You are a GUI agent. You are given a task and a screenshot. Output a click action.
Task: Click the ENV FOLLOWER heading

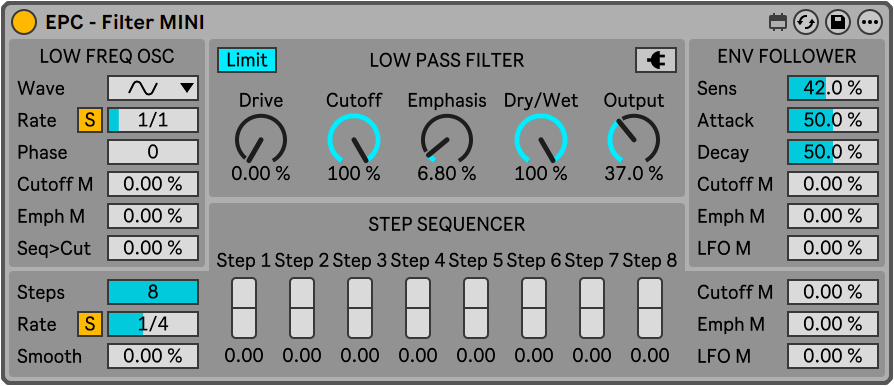click(x=787, y=56)
